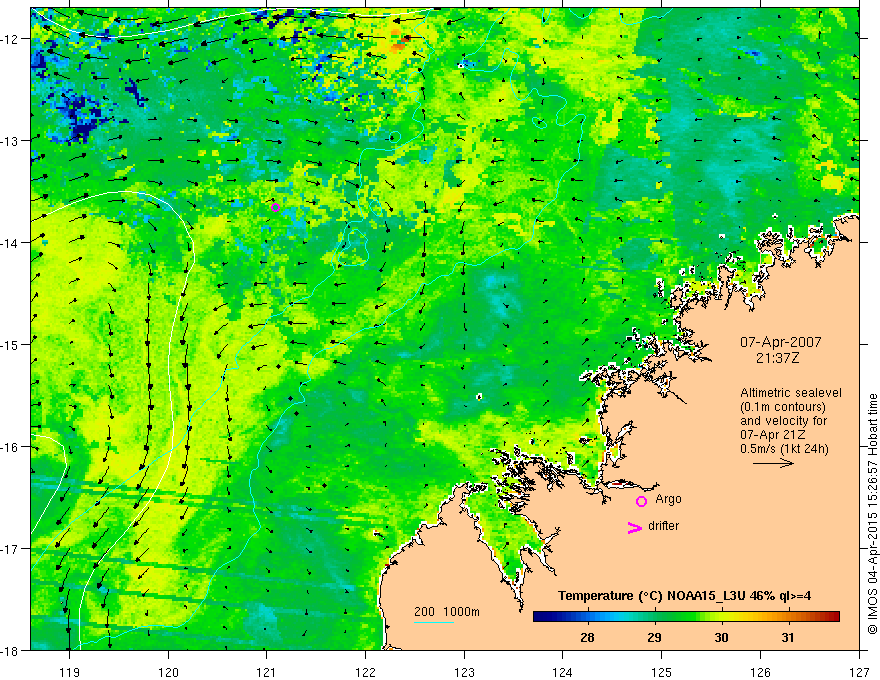Click longitude label 127 on the bottom axis
This screenshot has height=680, width=880.
click(x=859, y=672)
